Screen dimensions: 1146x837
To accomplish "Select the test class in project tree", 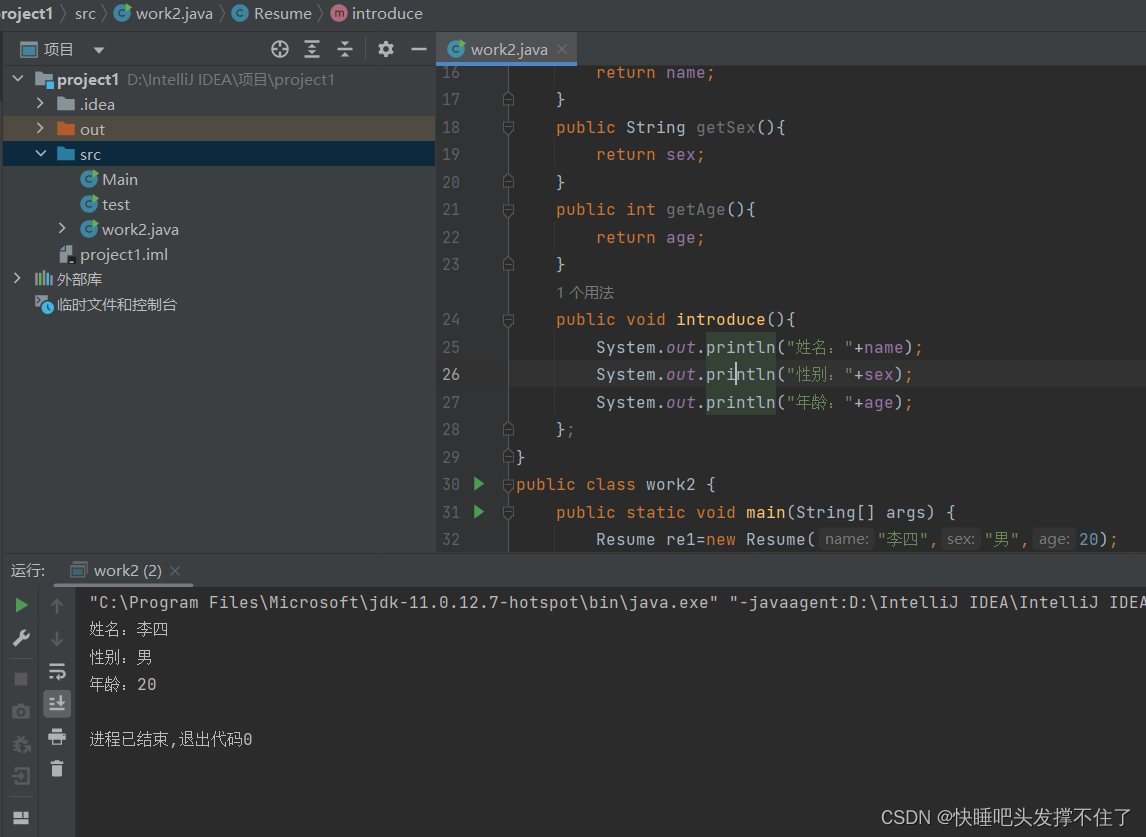I will [105, 204].
